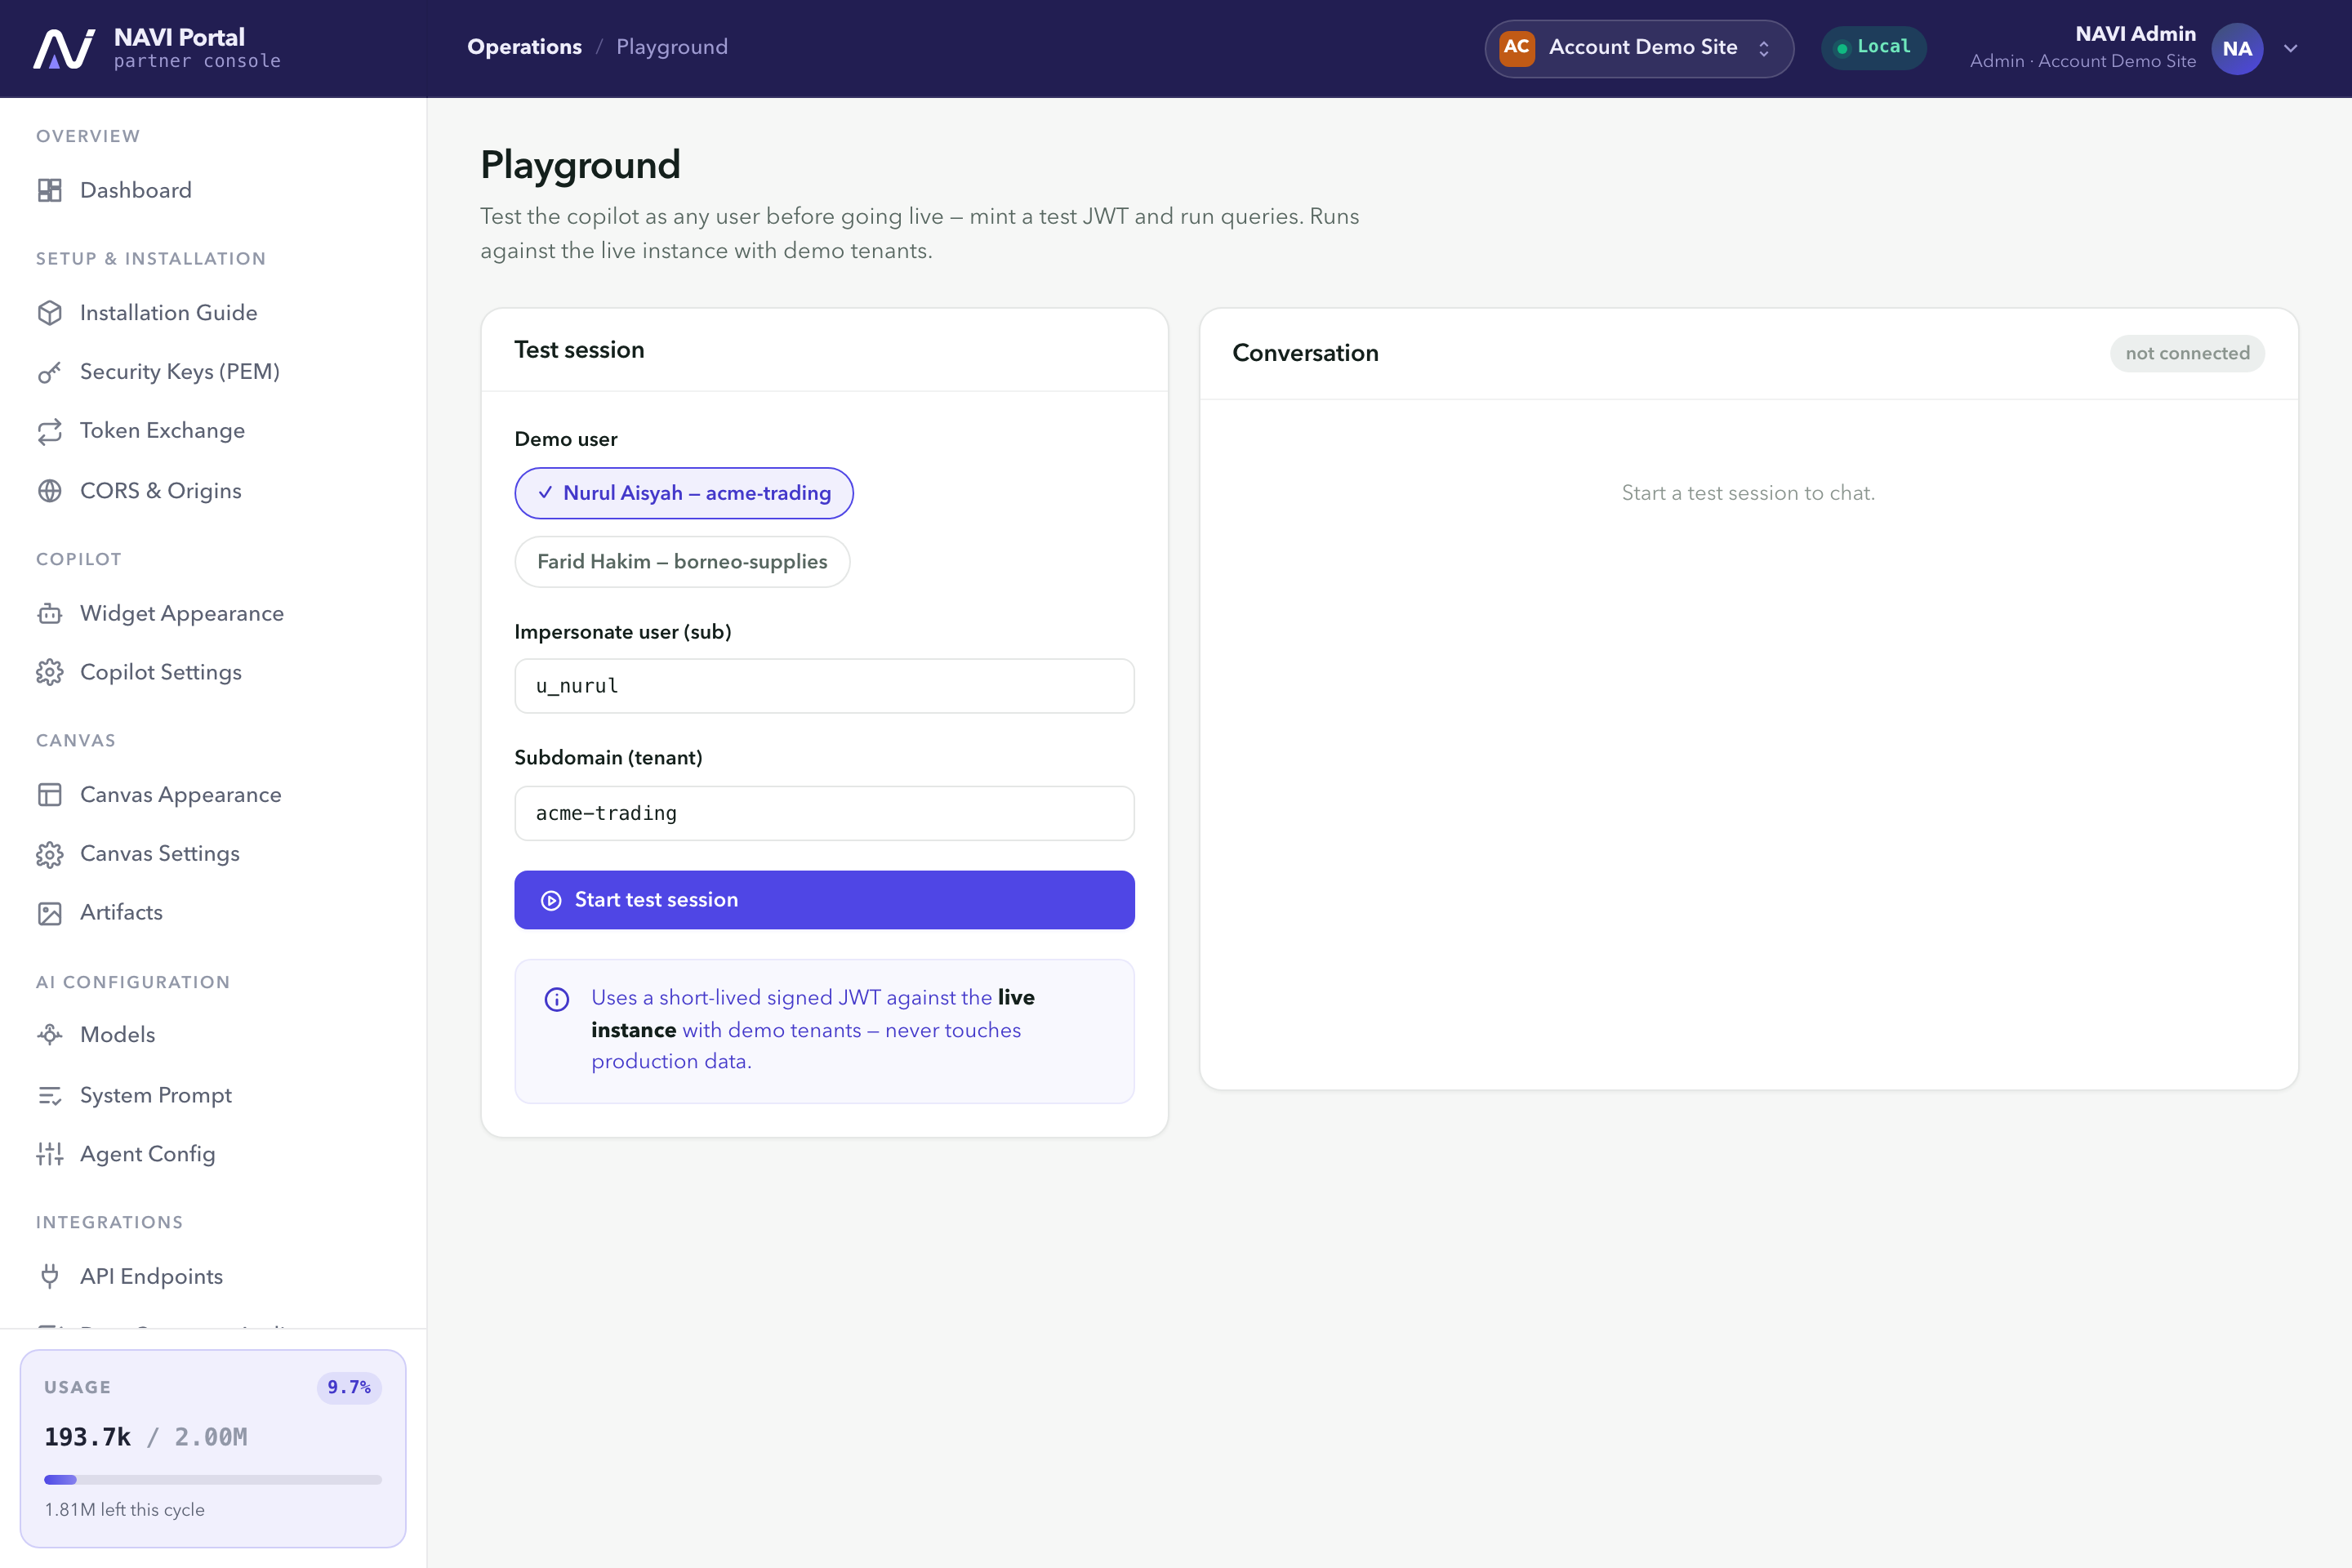Click the NA avatar menu
This screenshot has height=1568, width=2352.
click(x=2237, y=48)
